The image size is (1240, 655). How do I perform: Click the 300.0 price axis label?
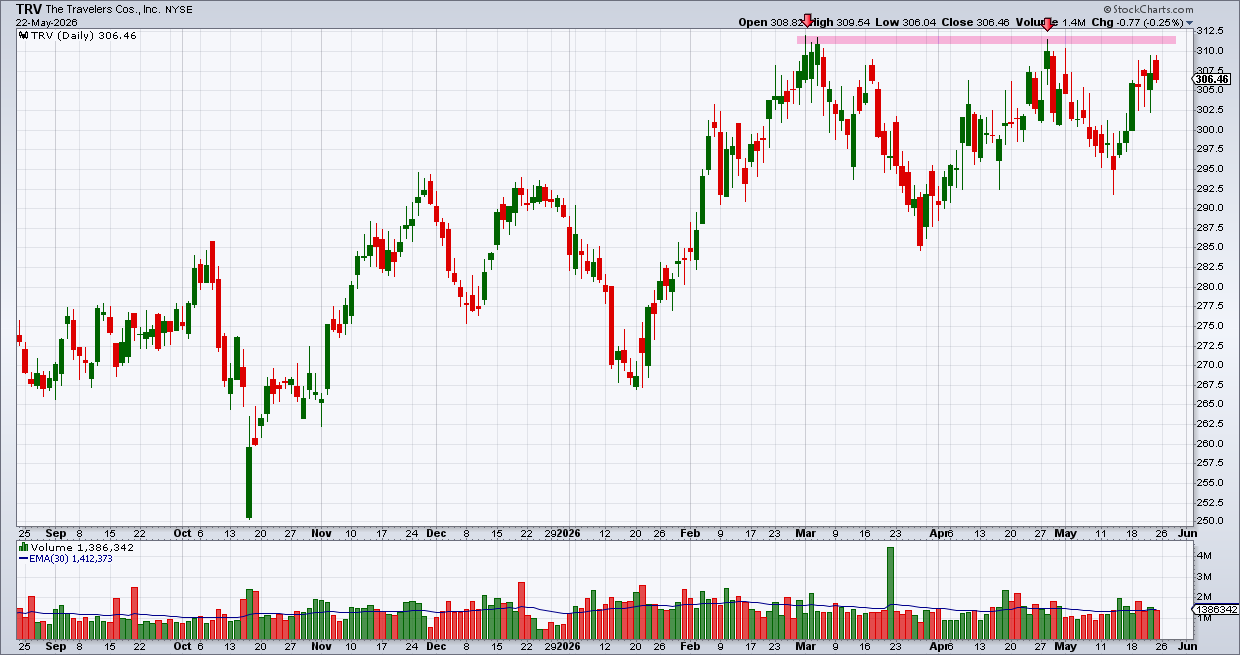1208,130
